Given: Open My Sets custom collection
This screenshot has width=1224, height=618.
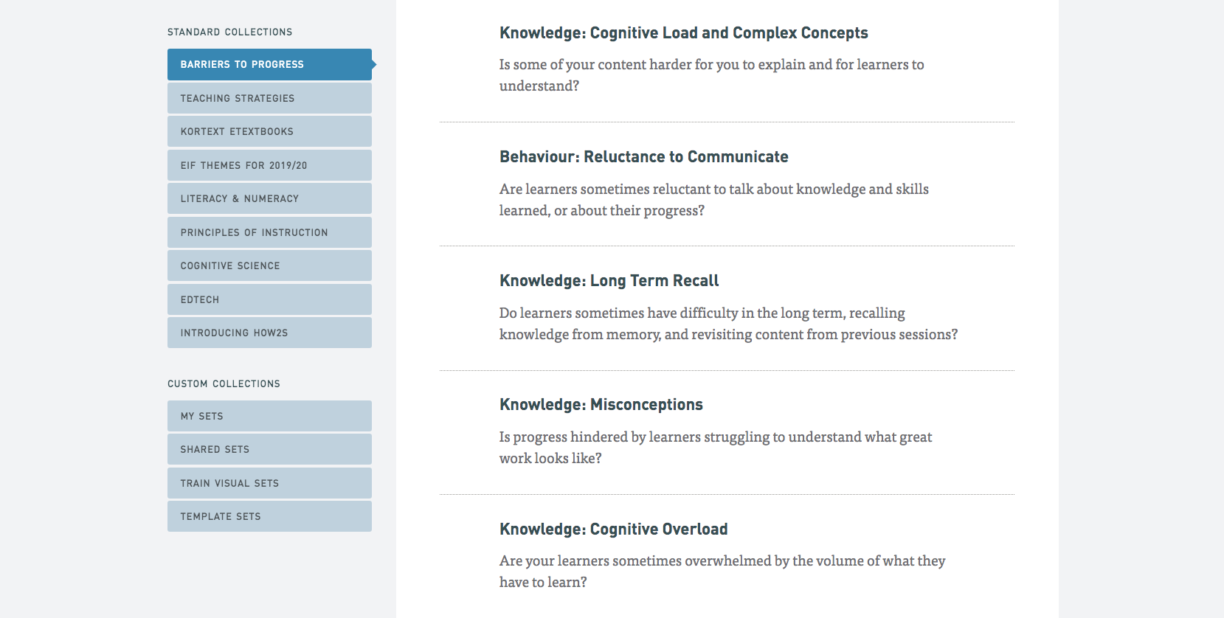Looking at the screenshot, I should (269, 416).
